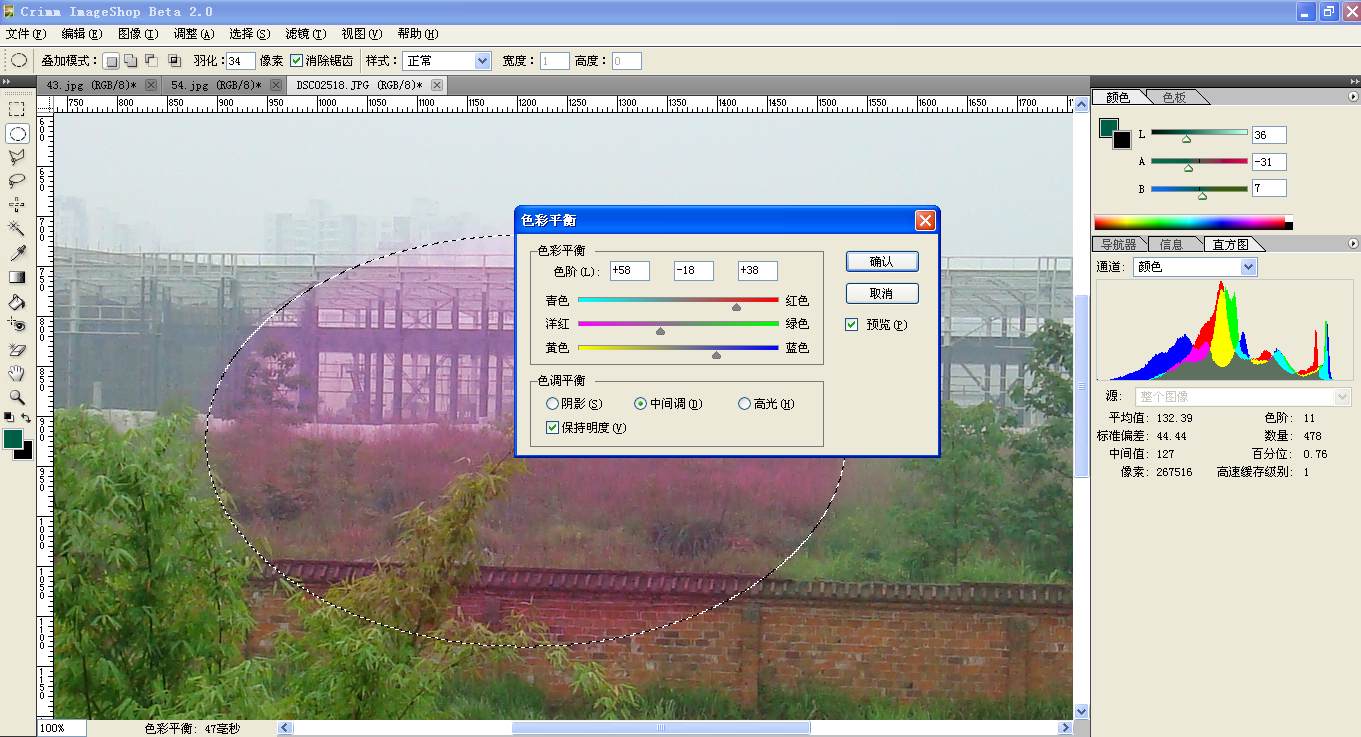Click the 黄色–蓝色 slider track
The width and height of the screenshot is (1361, 737).
[x=678, y=348]
